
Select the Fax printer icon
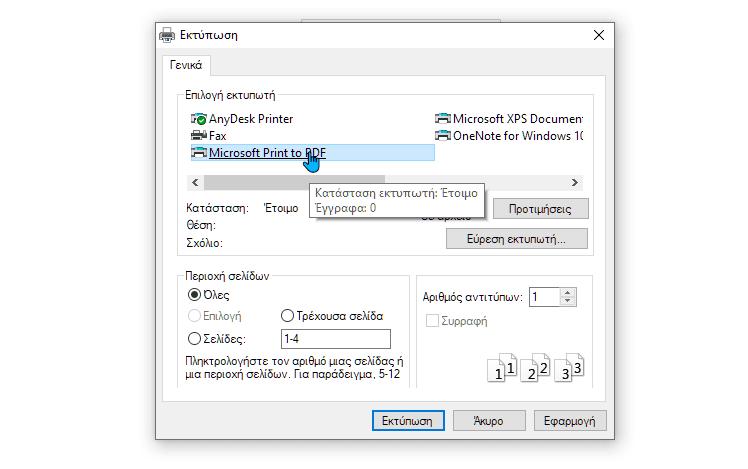click(198, 136)
